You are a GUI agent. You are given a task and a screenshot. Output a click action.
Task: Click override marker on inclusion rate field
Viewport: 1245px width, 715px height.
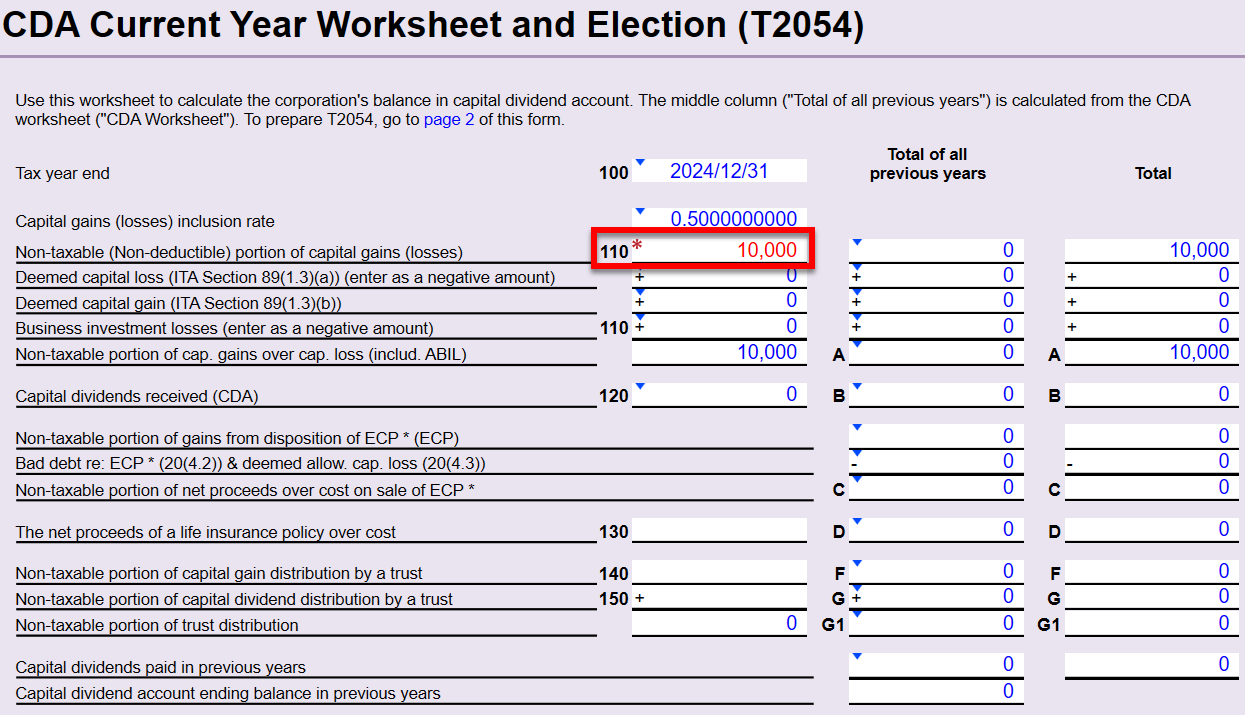coord(640,211)
